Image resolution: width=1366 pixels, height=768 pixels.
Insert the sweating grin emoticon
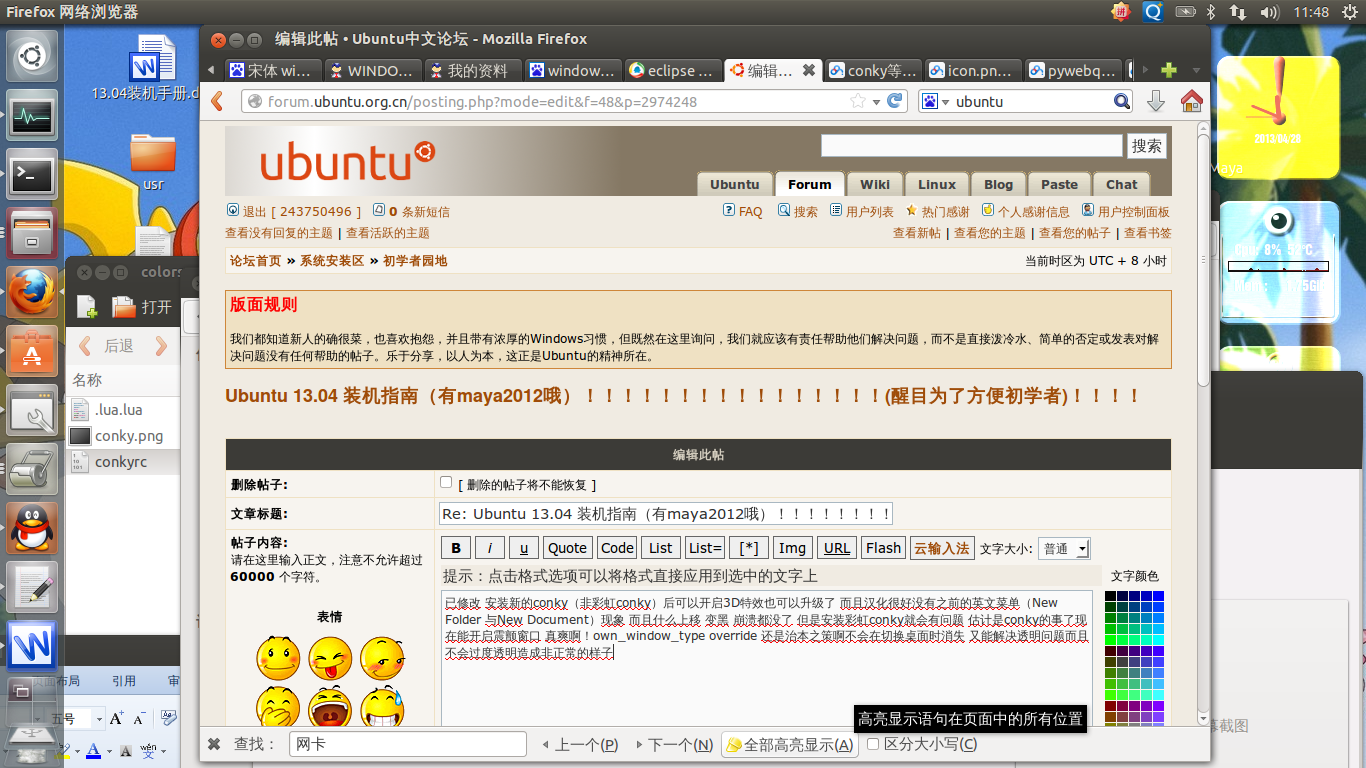pyautogui.click(x=382, y=708)
